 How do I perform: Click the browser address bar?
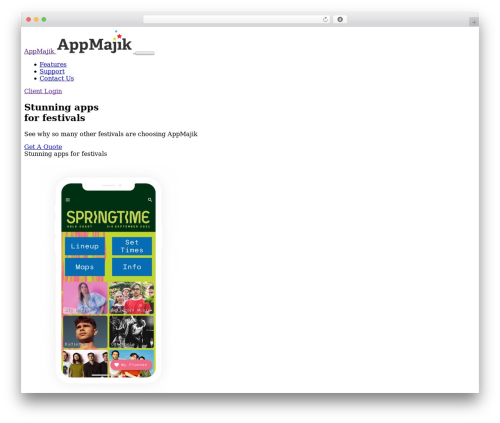tap(237, 19)
